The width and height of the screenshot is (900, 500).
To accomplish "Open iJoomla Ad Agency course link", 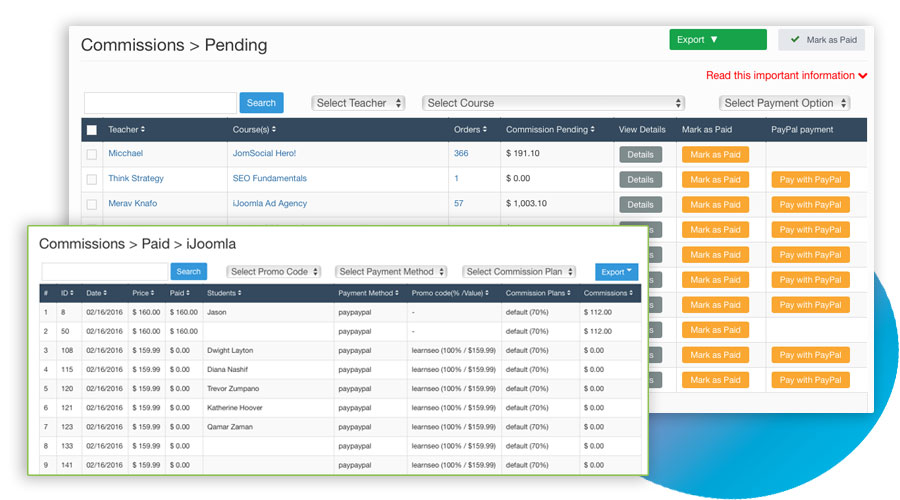I will 270,203.
